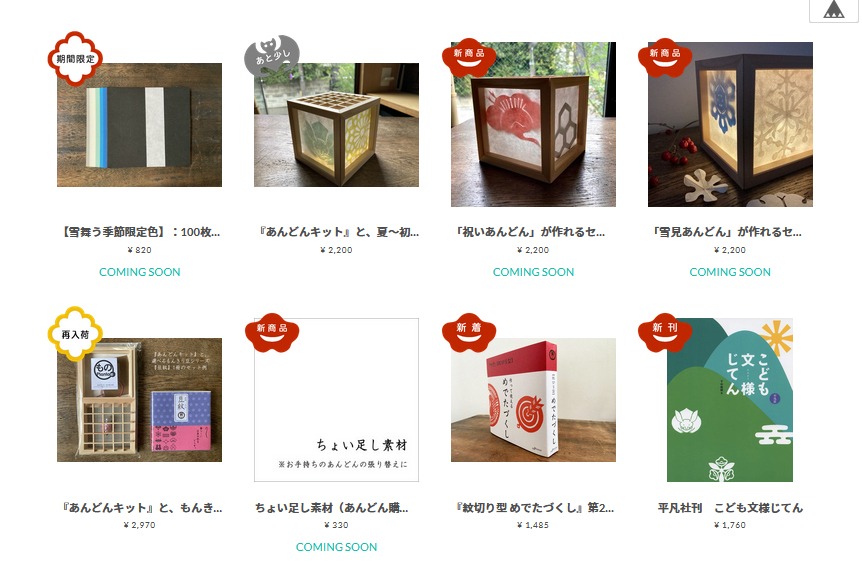Open the めでたづくし box photo
This screenshot has width=862, height=574.
coord(533,400)
